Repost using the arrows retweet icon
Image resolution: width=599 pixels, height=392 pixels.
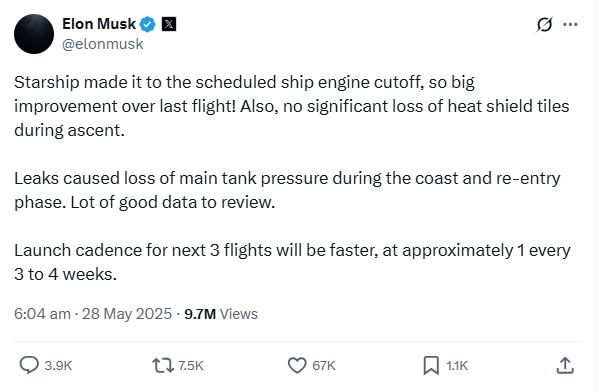(163, 365)
